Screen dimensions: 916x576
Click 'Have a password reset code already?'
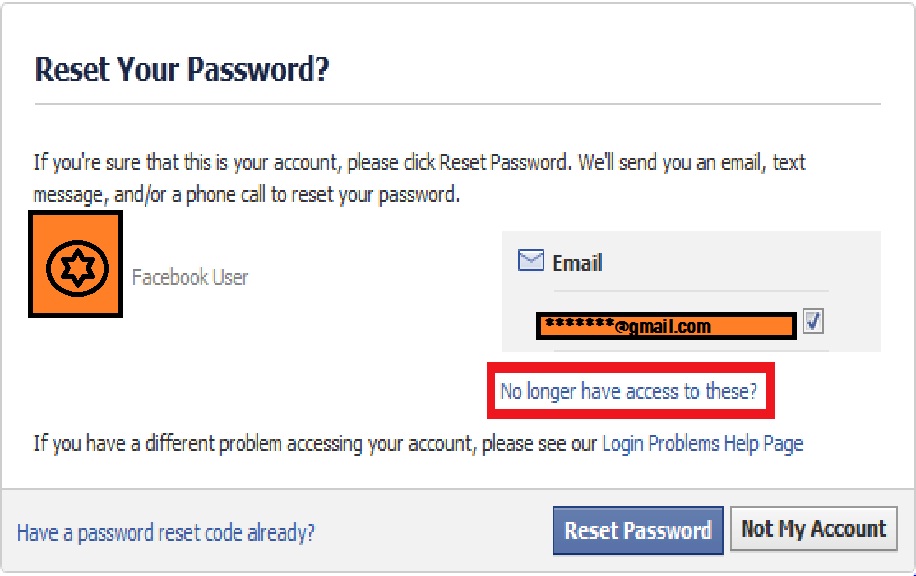point(166,532)
